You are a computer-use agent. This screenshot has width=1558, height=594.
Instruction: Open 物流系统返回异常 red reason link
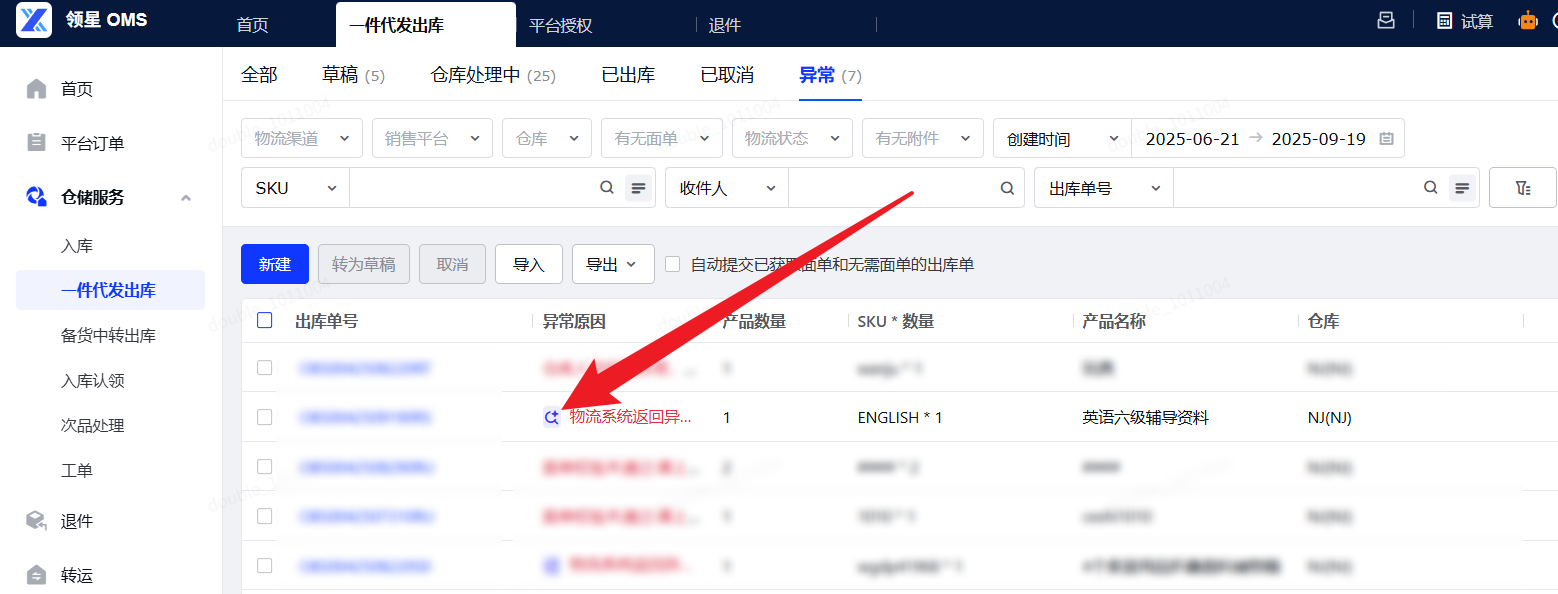(630, 417)
